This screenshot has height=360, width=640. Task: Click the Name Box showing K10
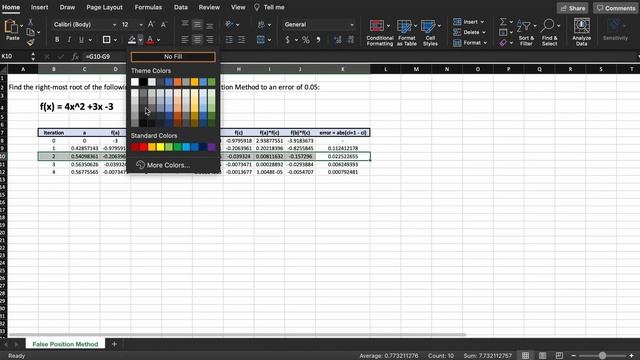pos(15,56)
